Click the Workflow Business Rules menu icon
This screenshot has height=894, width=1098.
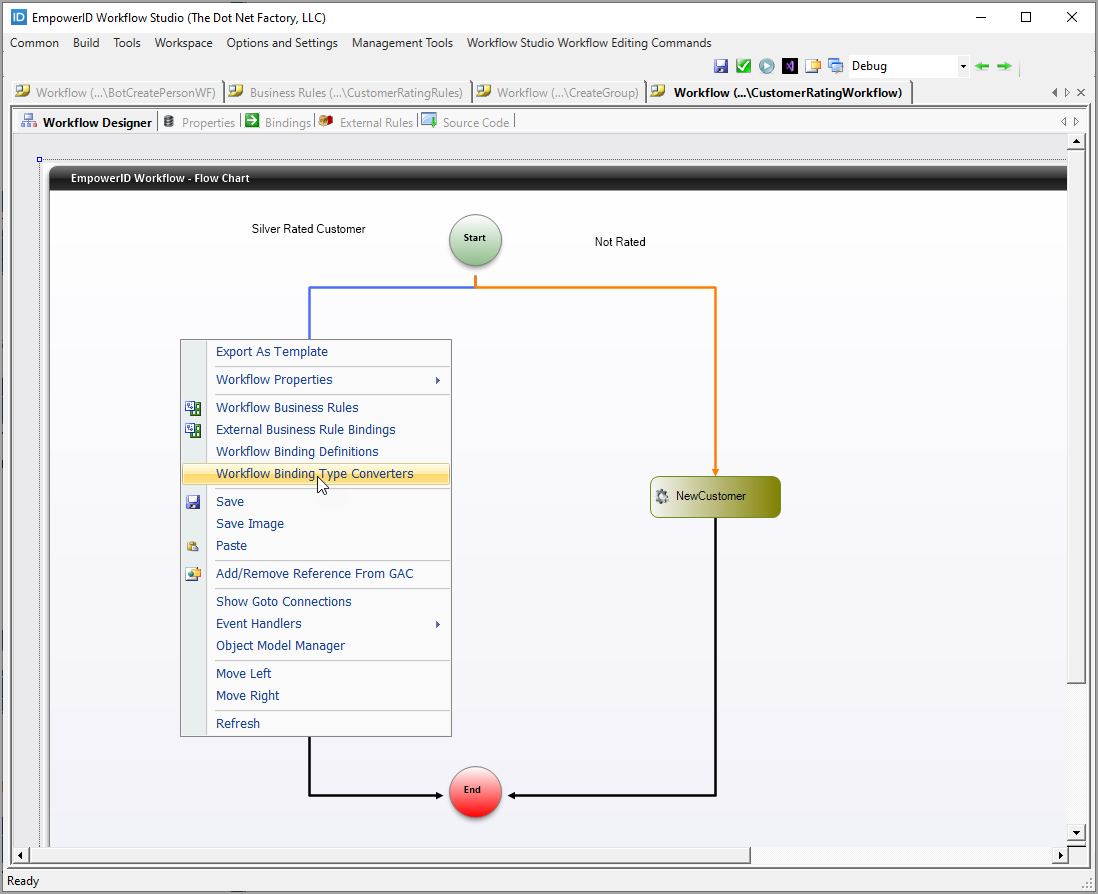[x=193, y=407]
